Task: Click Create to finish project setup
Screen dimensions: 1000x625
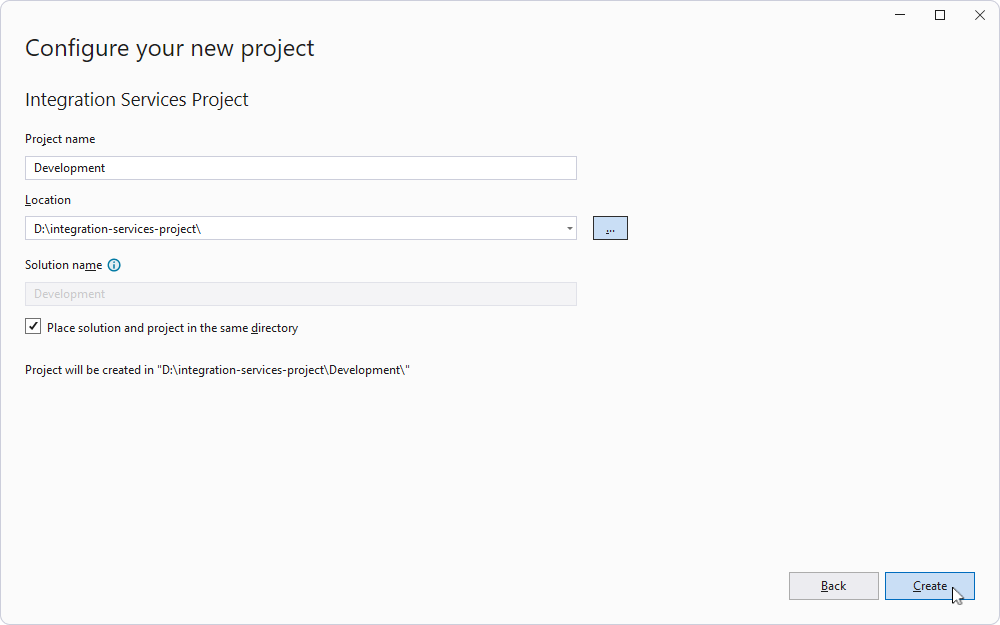Action: tap(930, 586)
